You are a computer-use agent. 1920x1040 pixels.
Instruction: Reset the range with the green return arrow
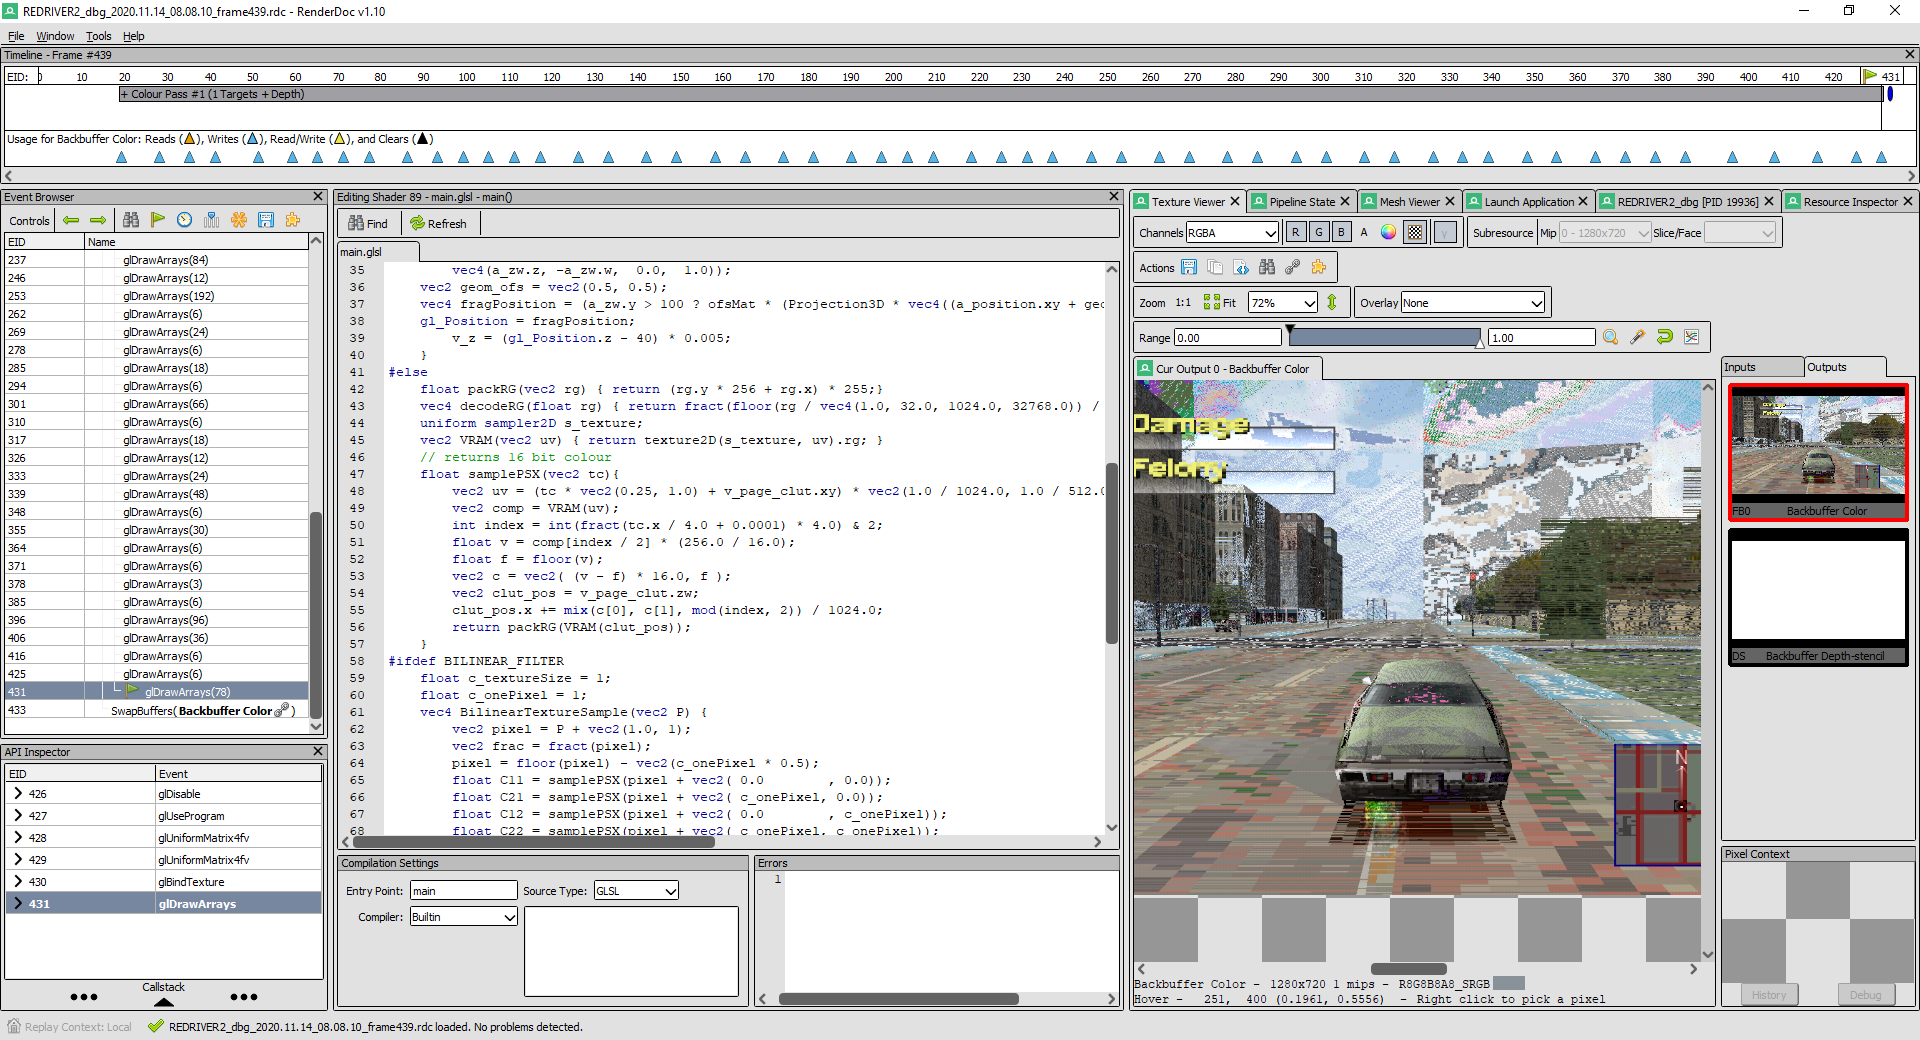(1664, 337)
